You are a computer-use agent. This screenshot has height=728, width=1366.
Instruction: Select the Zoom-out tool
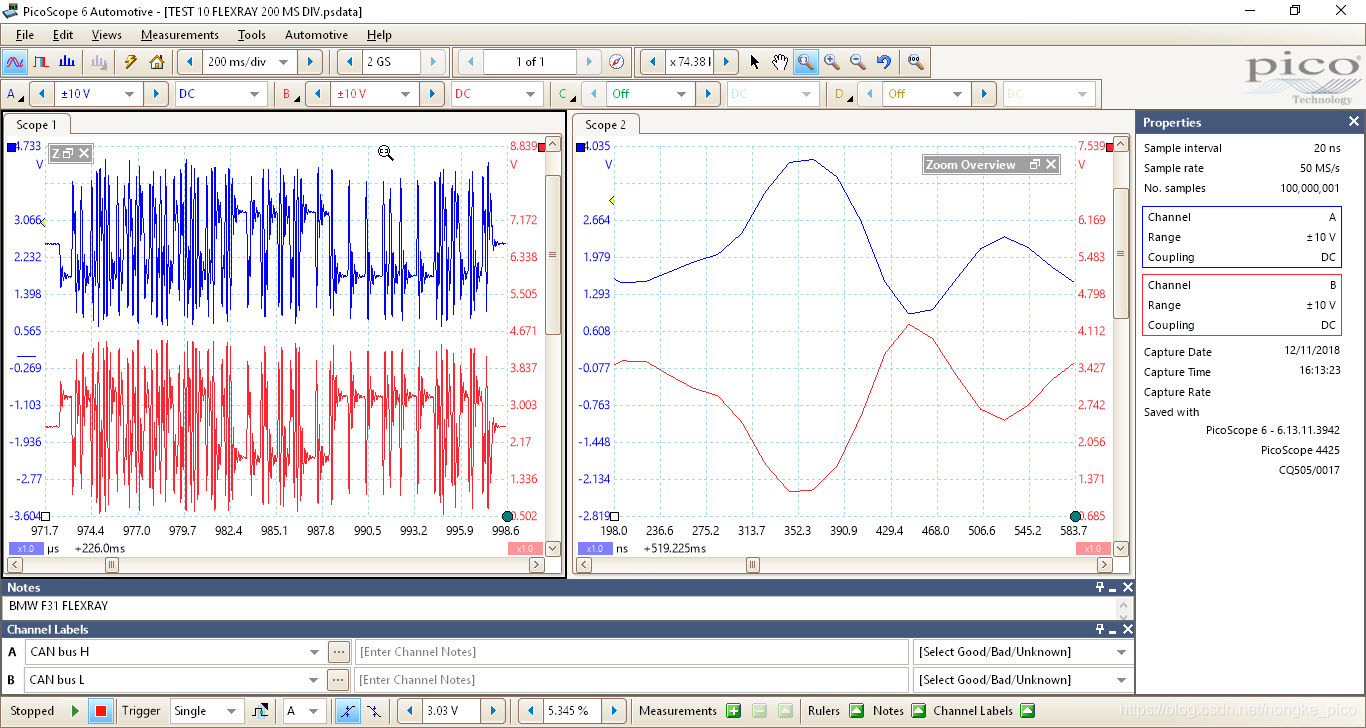pos(857,62)
